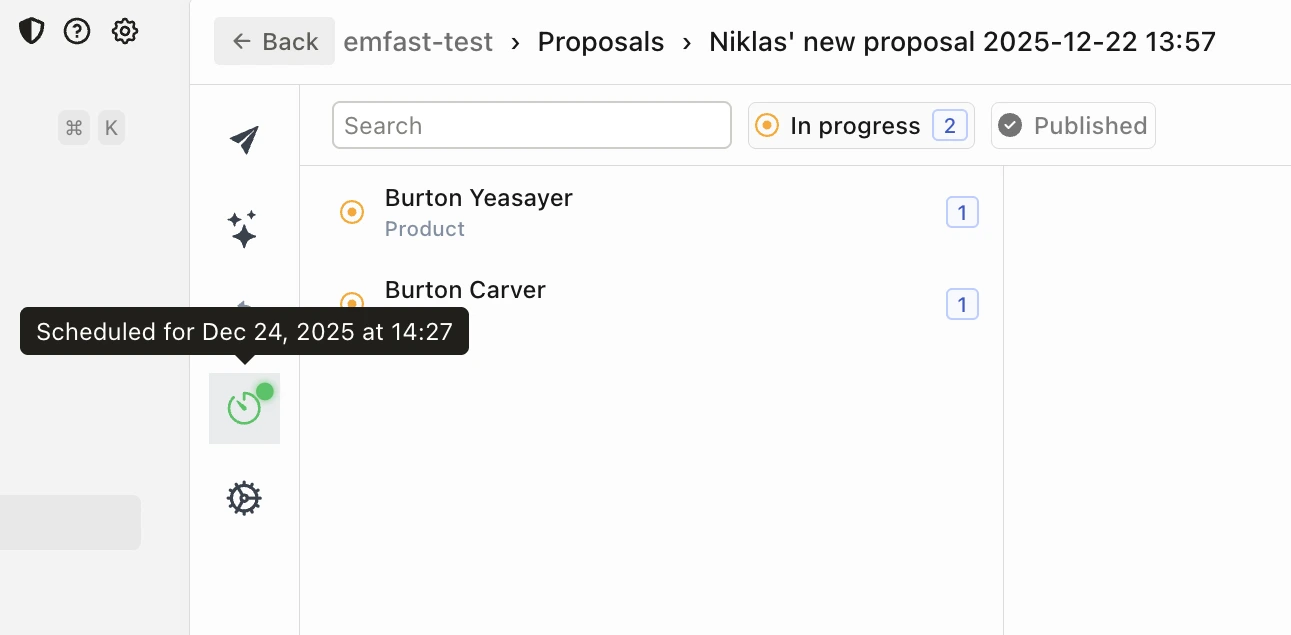Click the green scheduled timer icon
The height and width of the screenshot is (635, 1291).
pyautogui.click(x=244, y=408)
